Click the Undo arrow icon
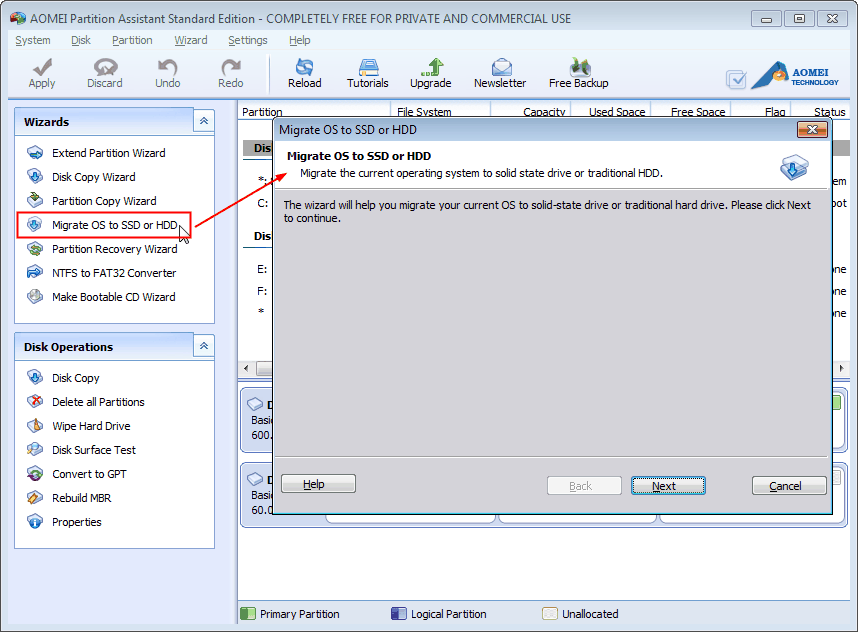The width and height of the screenshot is (858, 632). pyautogui.click(x=167, y=68)
